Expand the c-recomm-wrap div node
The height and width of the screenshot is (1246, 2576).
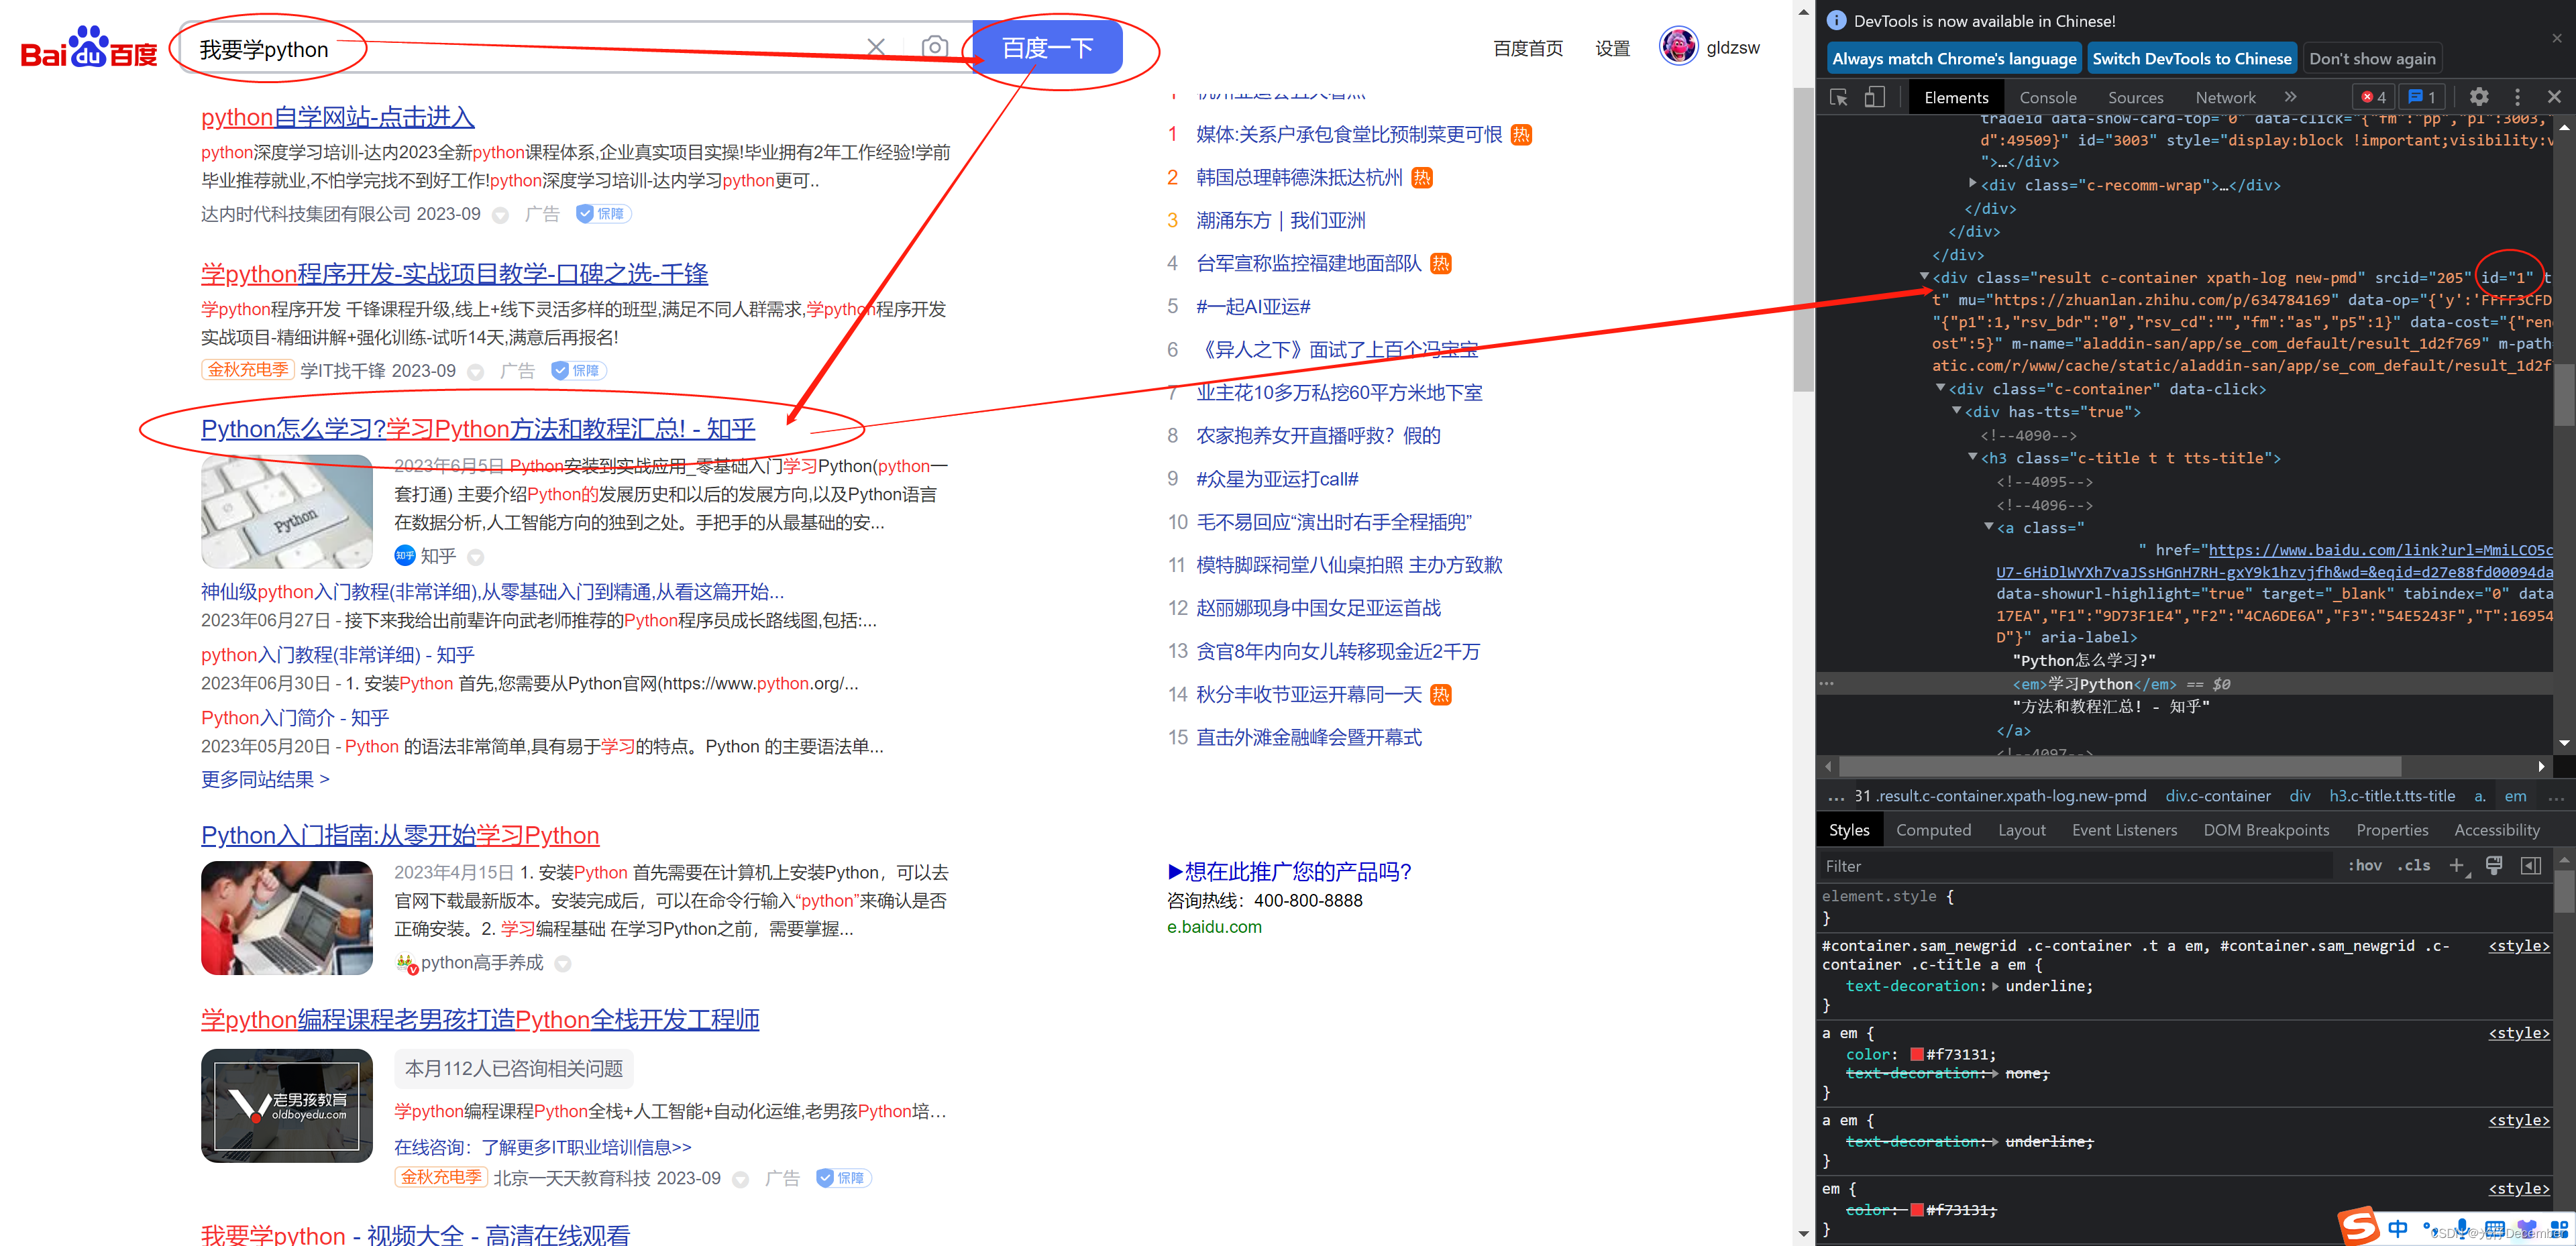point(1973,184)
